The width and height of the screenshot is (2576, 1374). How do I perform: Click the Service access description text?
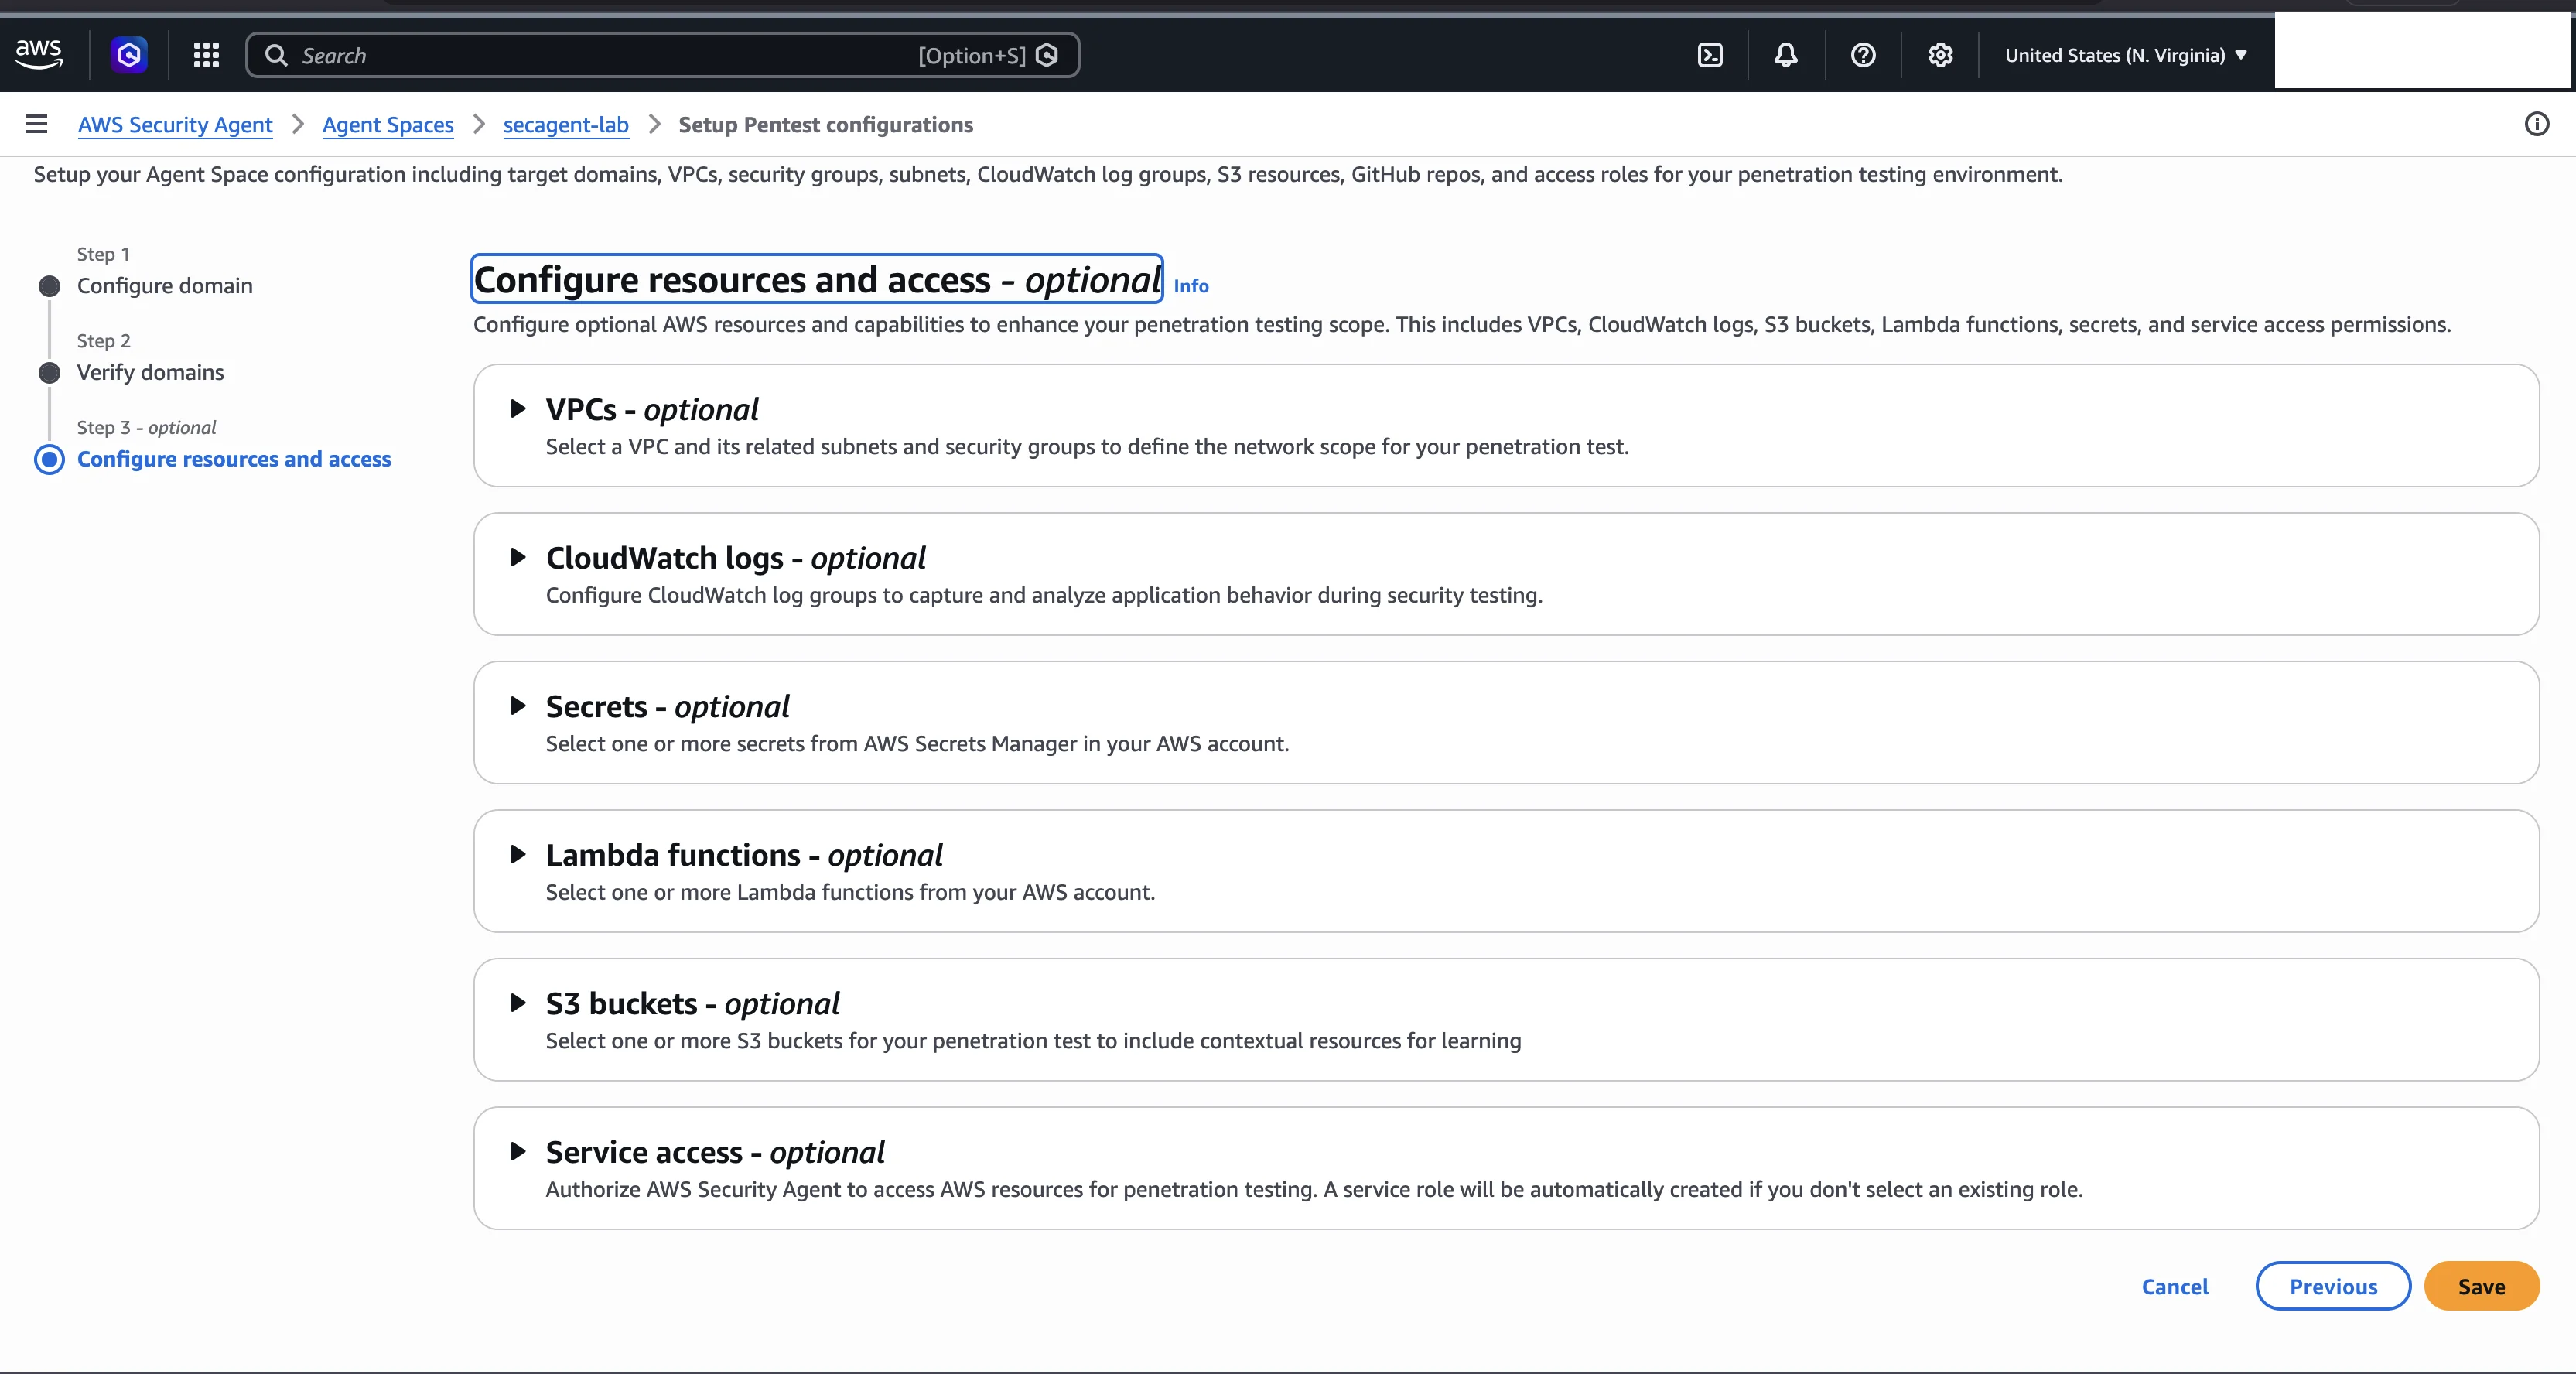point(1314,1189)
